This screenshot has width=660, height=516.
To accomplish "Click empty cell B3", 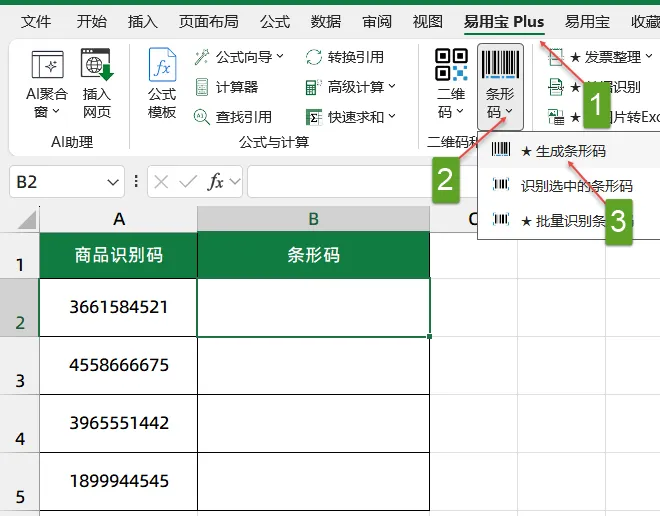I will click(314, 366).
